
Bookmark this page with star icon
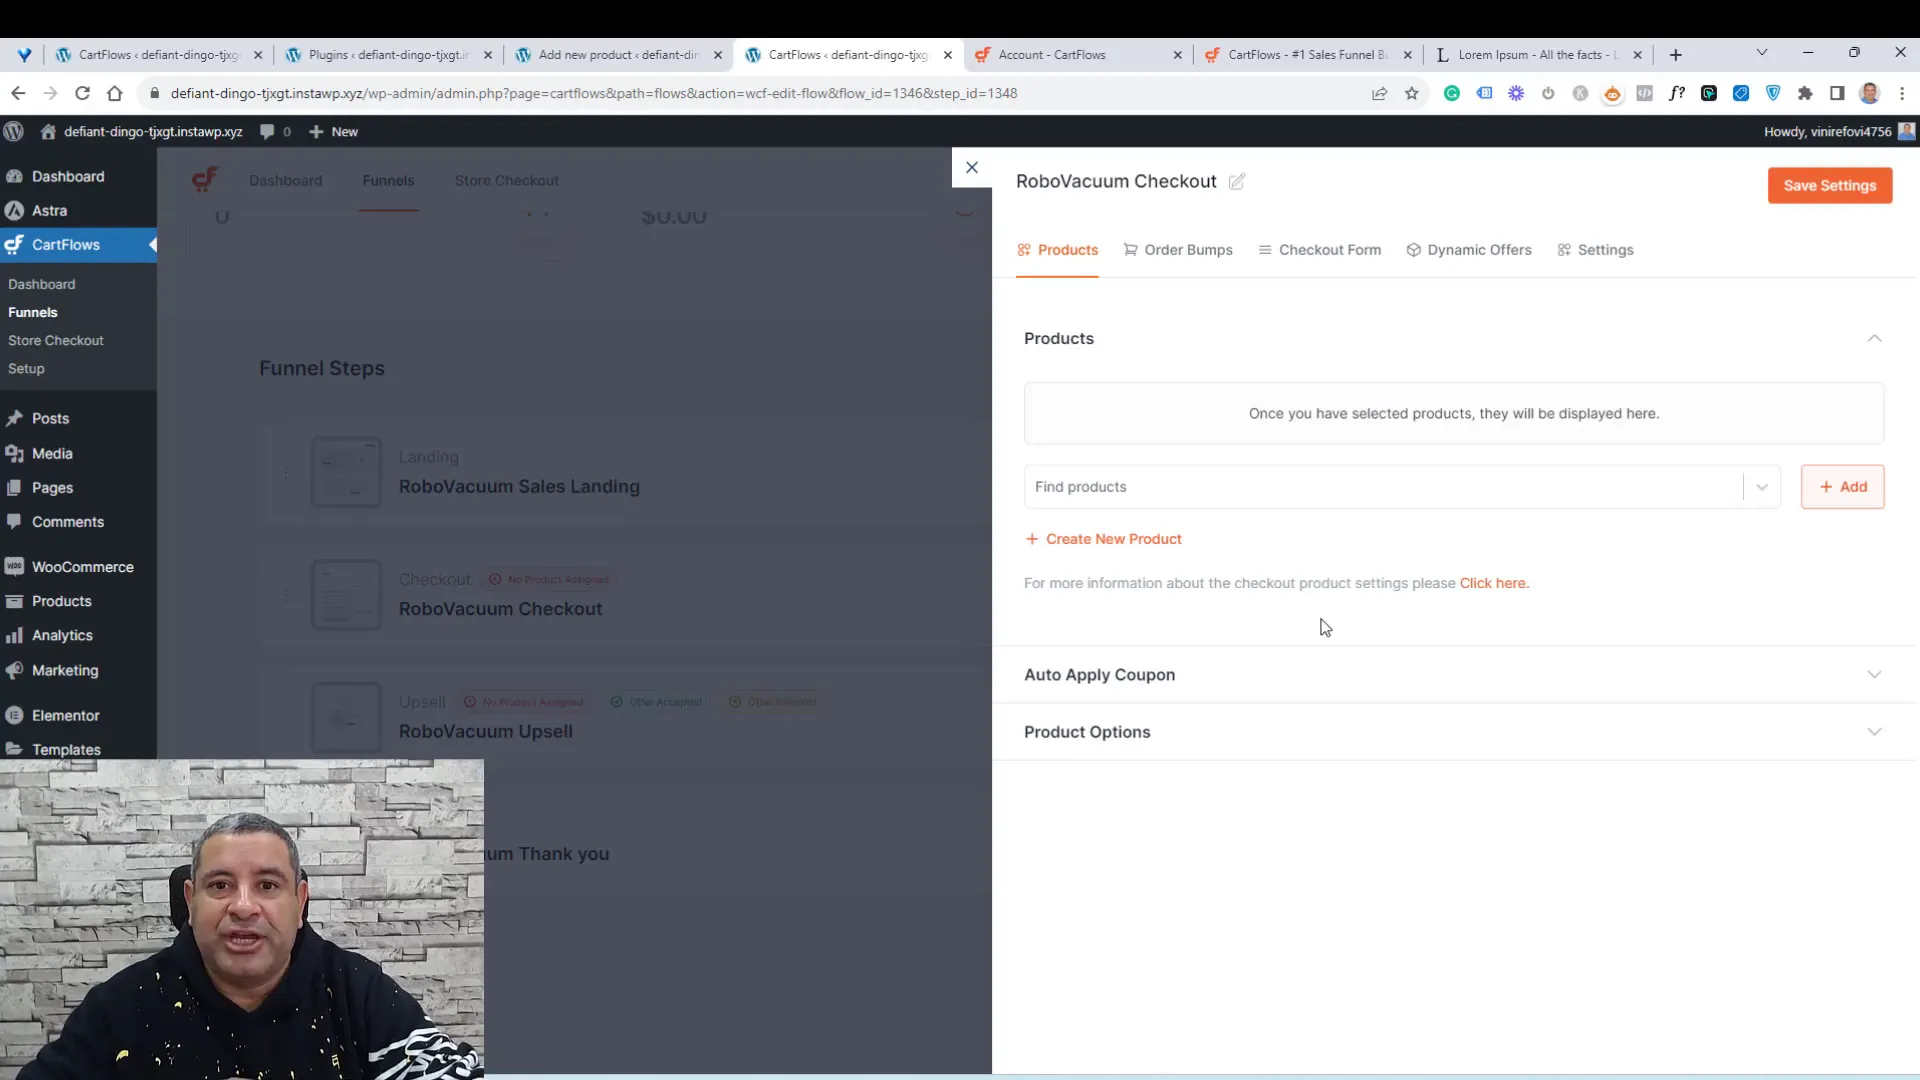coord(1411,93)
